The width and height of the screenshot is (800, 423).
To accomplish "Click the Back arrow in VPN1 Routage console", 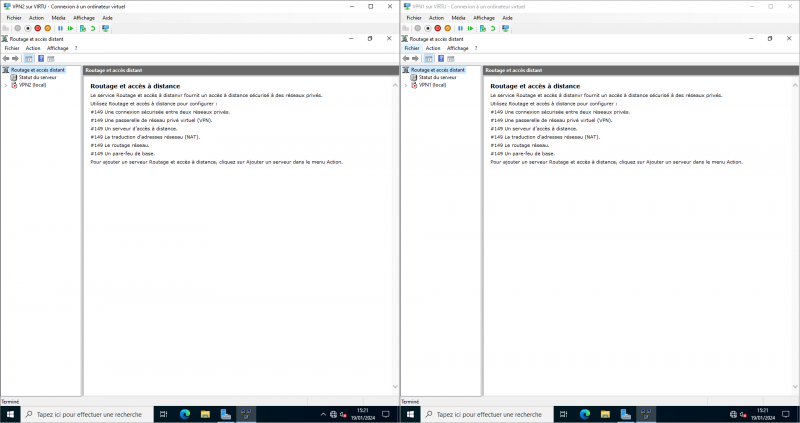I will click(406, 59).
